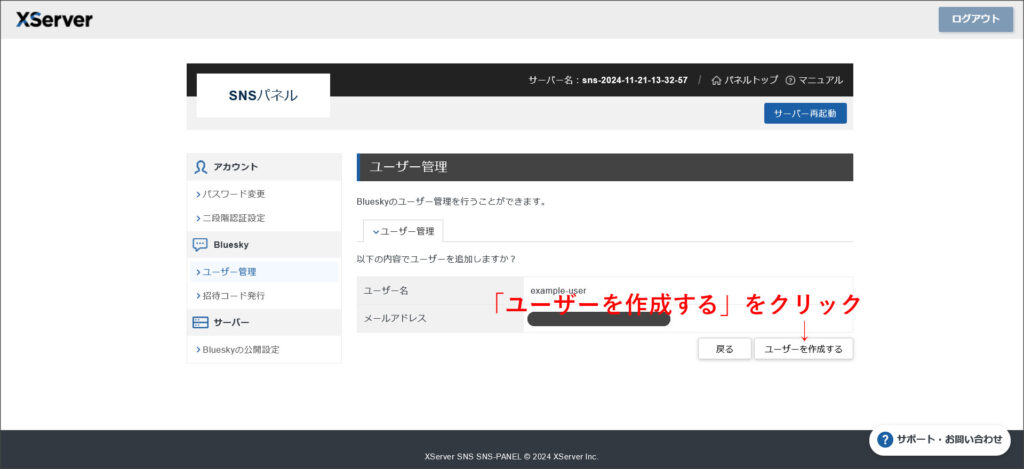Click the 戻る button
This screenshot has width=1024, height=469.
[724, 349]
